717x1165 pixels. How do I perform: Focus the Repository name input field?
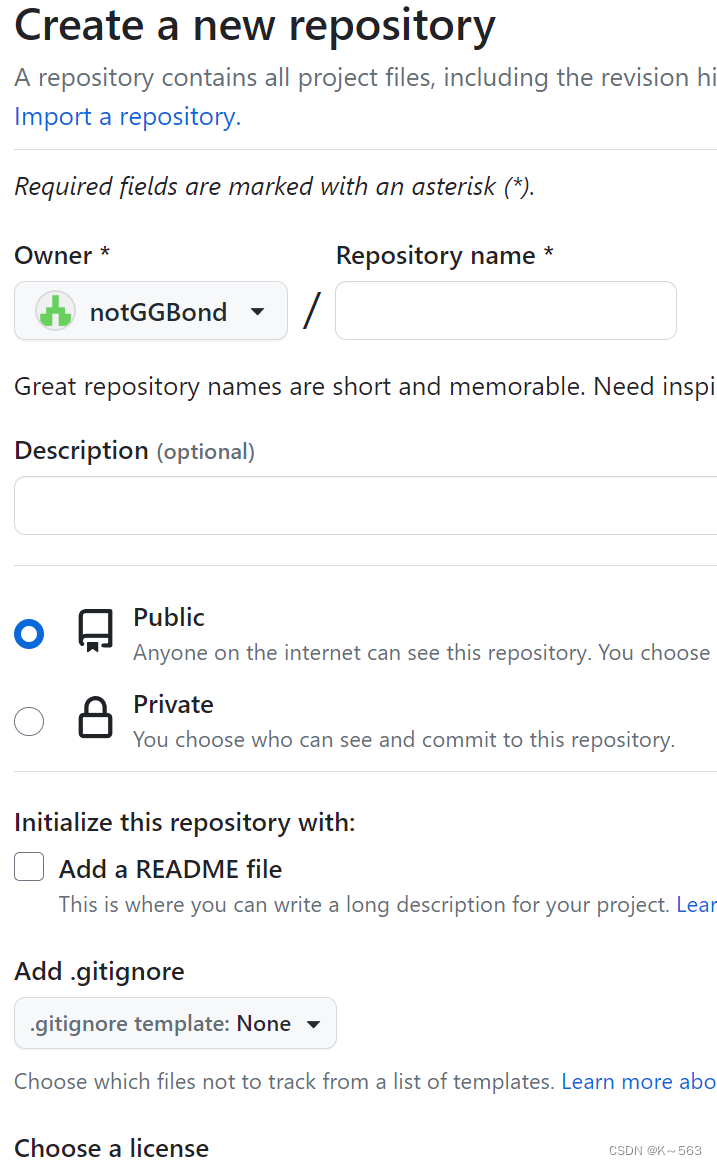pos(506,311)
